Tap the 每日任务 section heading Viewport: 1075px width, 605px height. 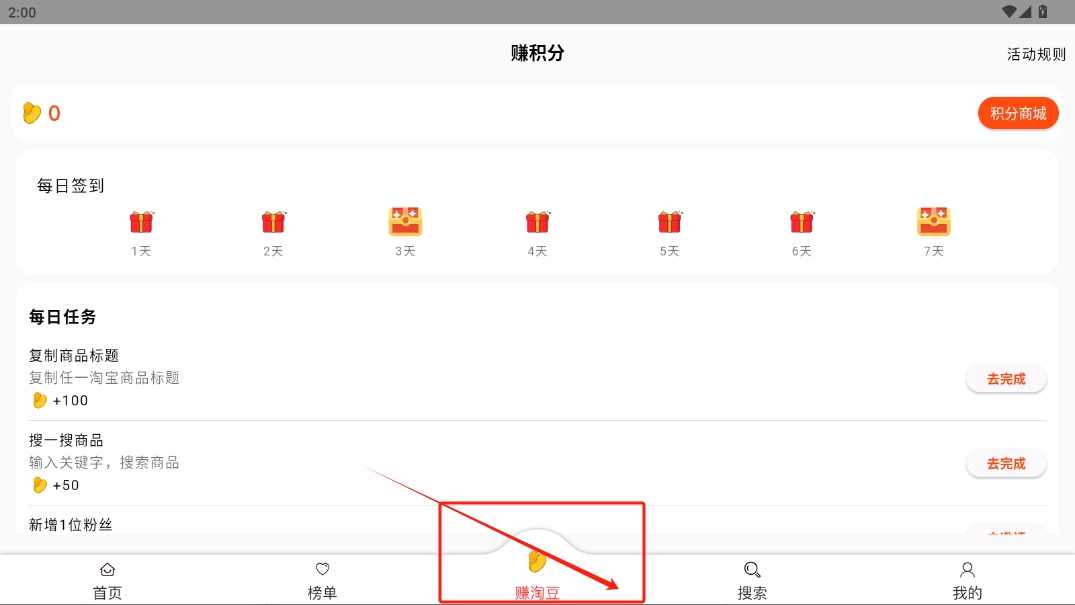[62, 317]
